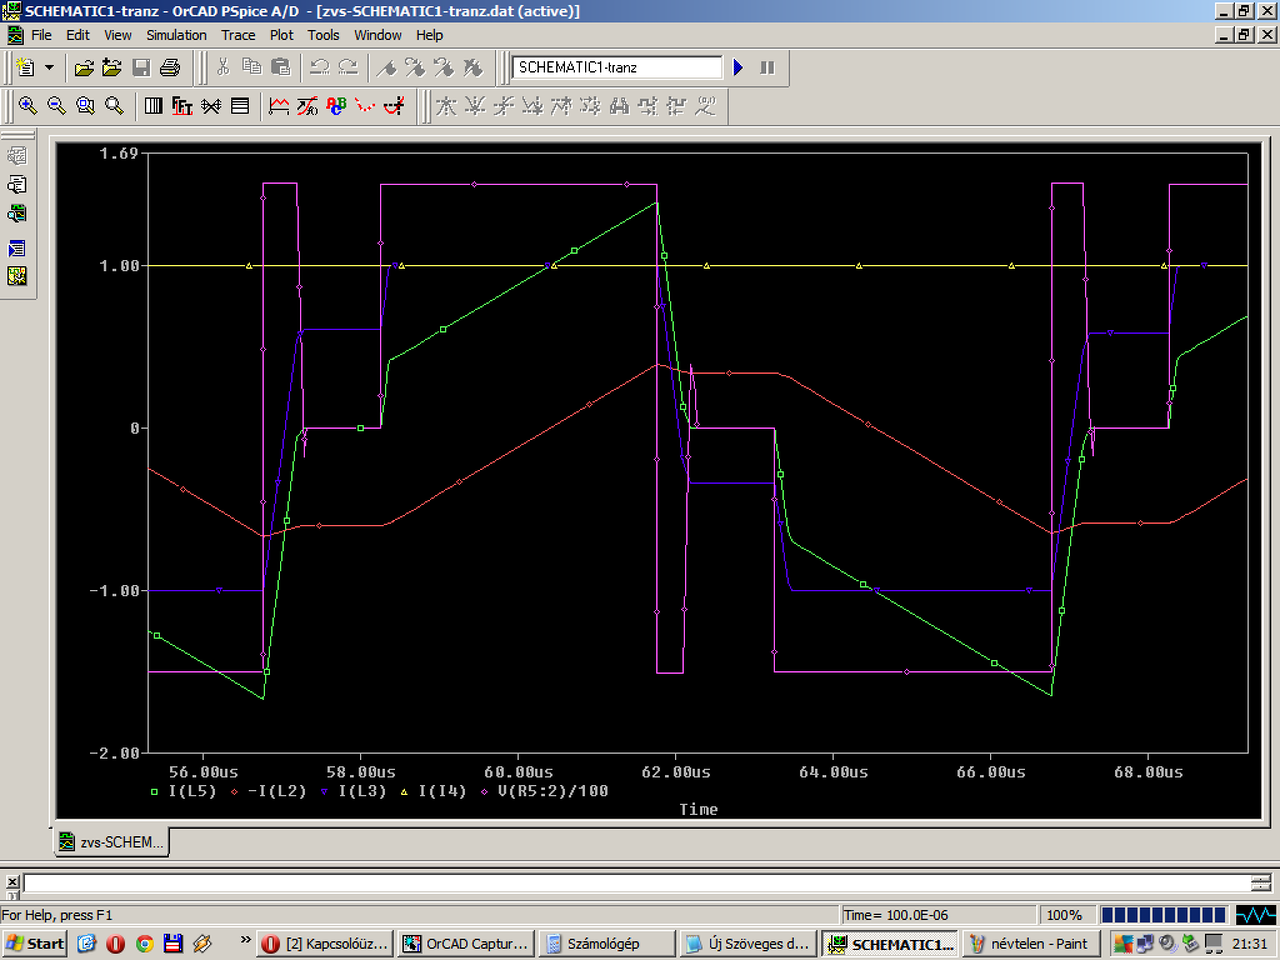This screenshot has width=1280, height=960.
Task: Open the New file dropdown arrow
Action: click(x=49, y=67)
